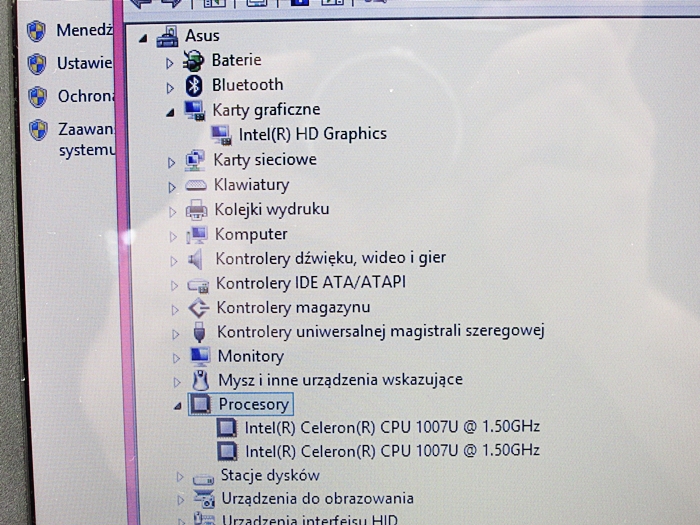Viewport: 700px width, 525px height.
Task: Collapse the Procesory category
Action: tap(178, 406)
